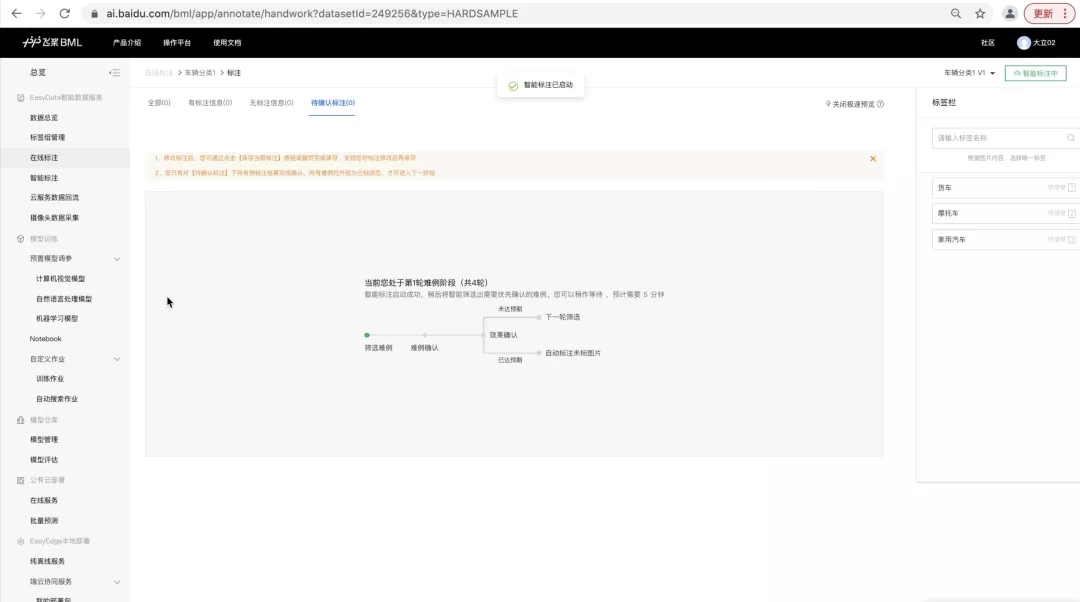This screenshot has width=1080, height=602.
Task: Click the padlock site info icon
Action: [x=94, y=14]
